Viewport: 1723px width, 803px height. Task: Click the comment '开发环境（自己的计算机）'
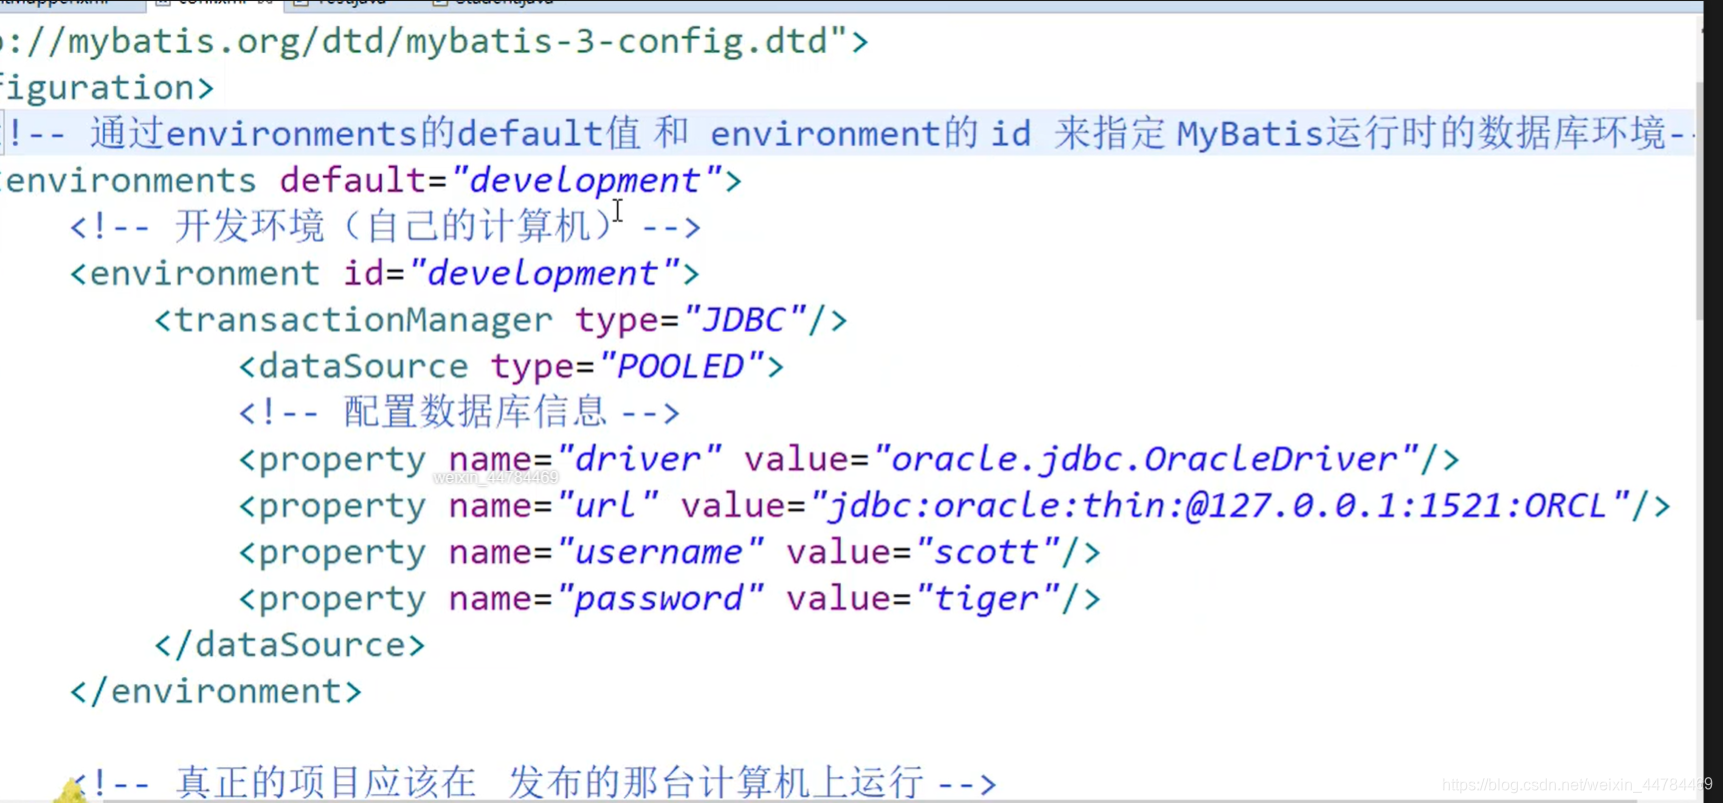pyautogui.click(x=386, y=227)
